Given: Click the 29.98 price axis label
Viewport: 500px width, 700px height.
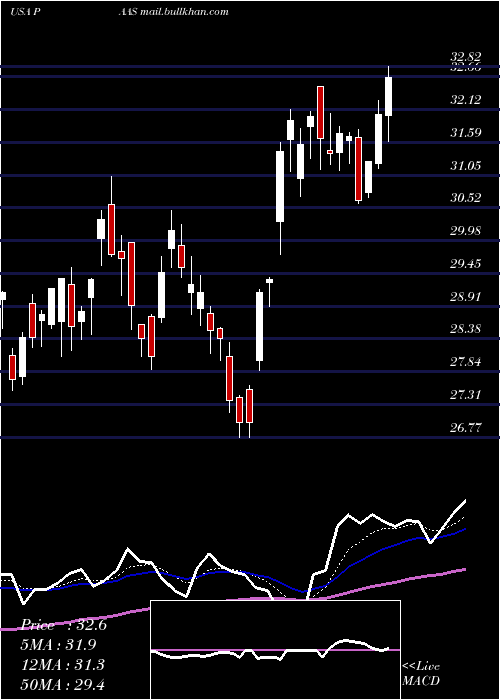Looking at the screenshot, I should tap(466, 231).
